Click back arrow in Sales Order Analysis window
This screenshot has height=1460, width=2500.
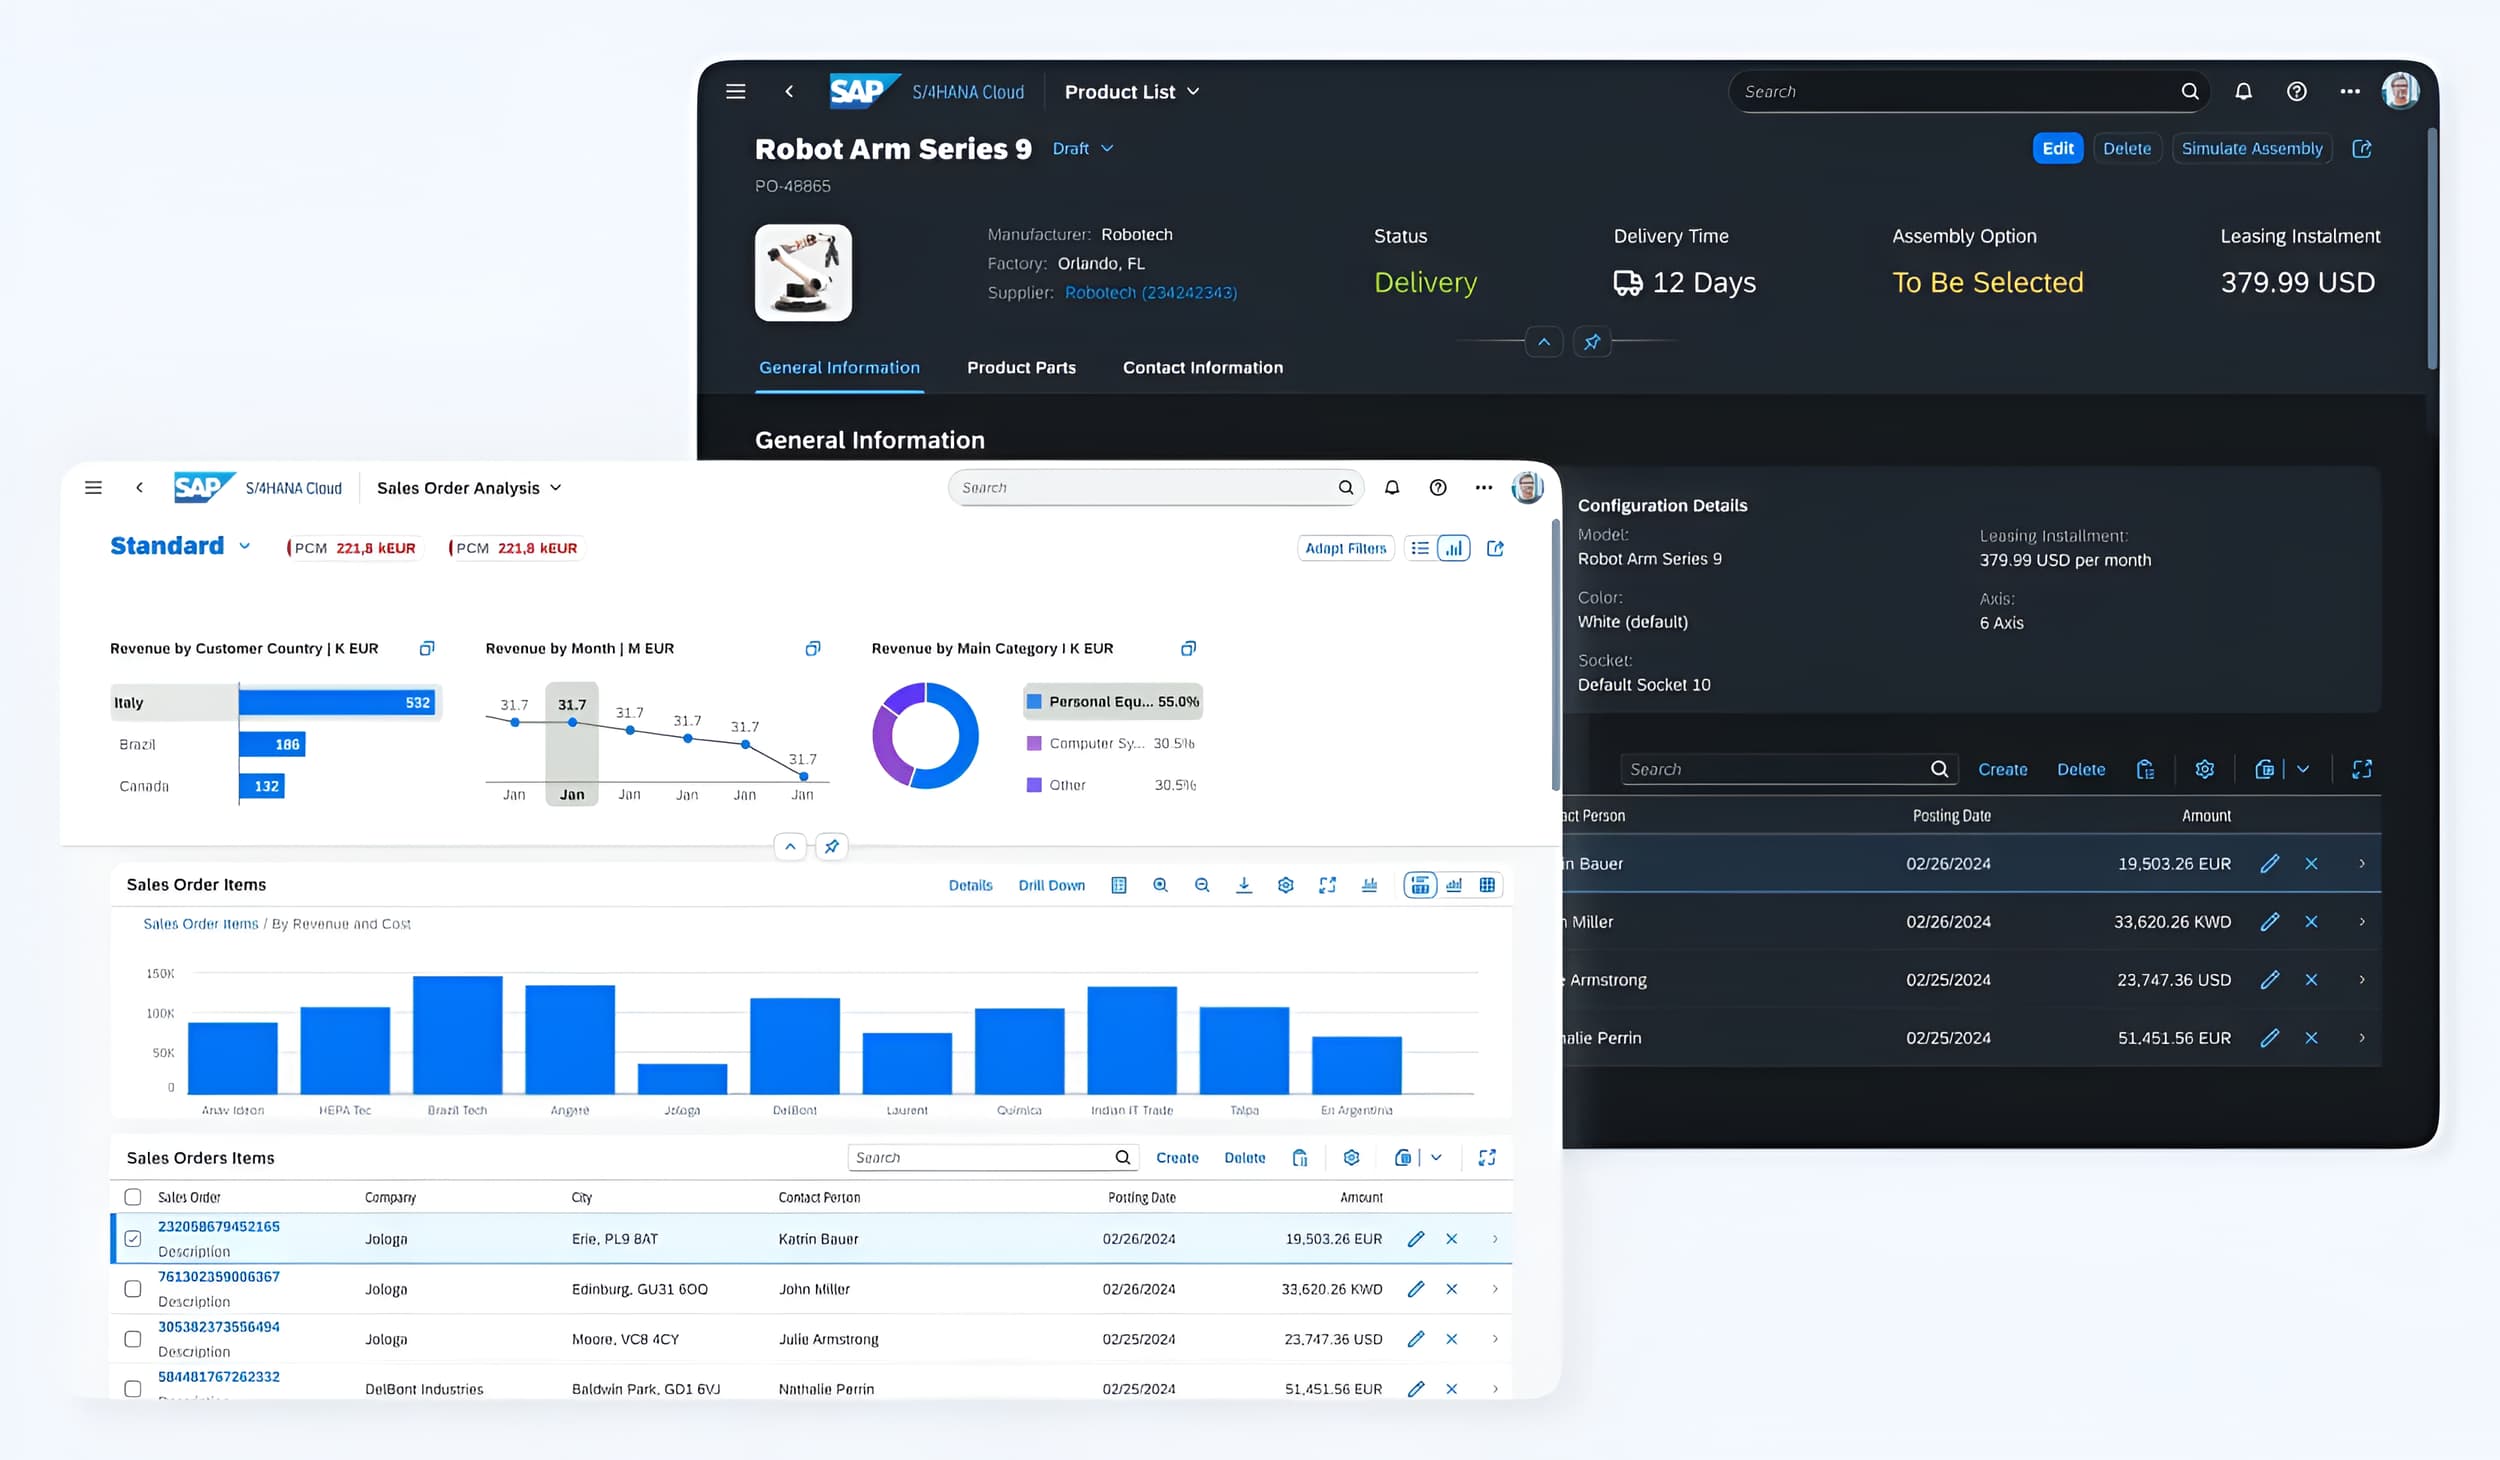click(x=139, y=487)
